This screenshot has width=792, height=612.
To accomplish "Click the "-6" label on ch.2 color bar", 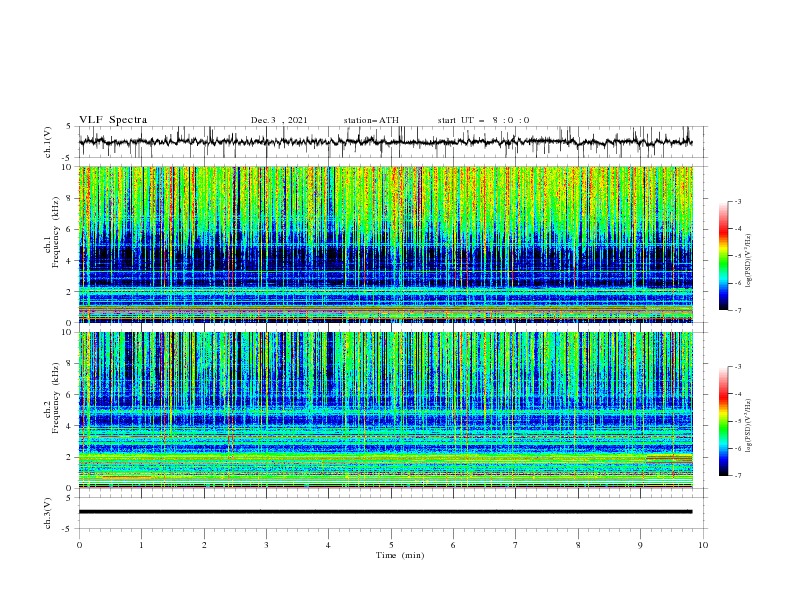I will (738, 448).
